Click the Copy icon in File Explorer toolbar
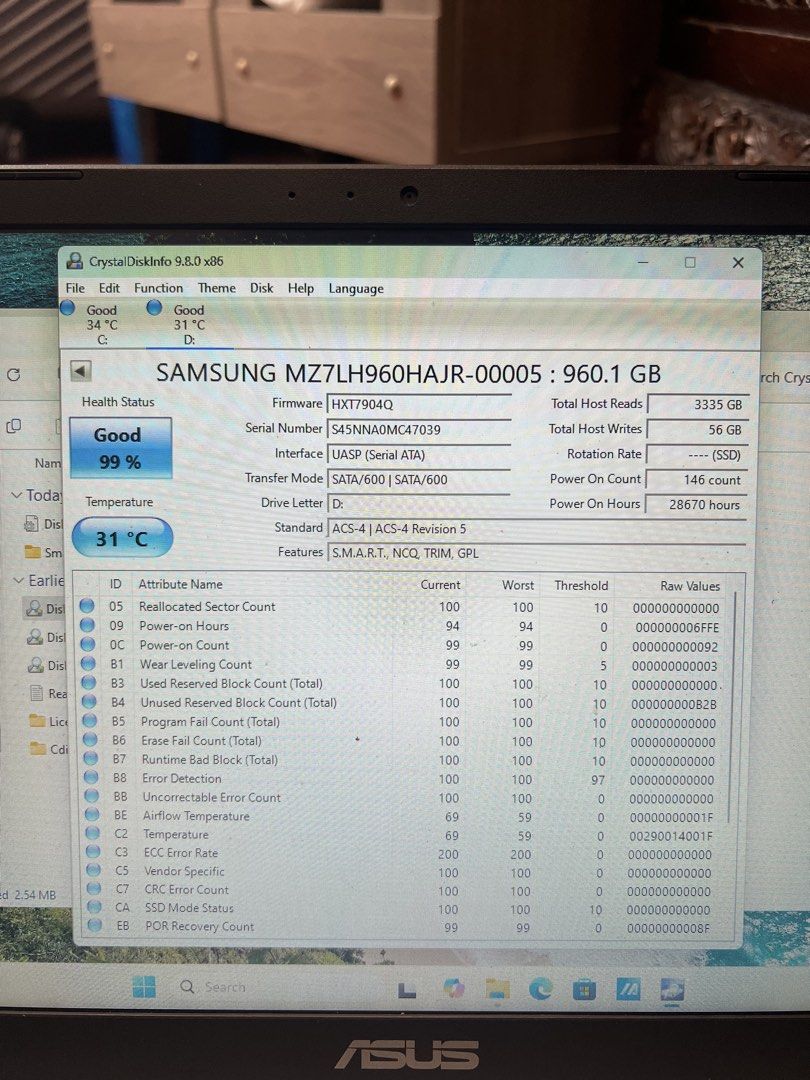Viewport: 810px width, 1080px height. pos(13,426)
